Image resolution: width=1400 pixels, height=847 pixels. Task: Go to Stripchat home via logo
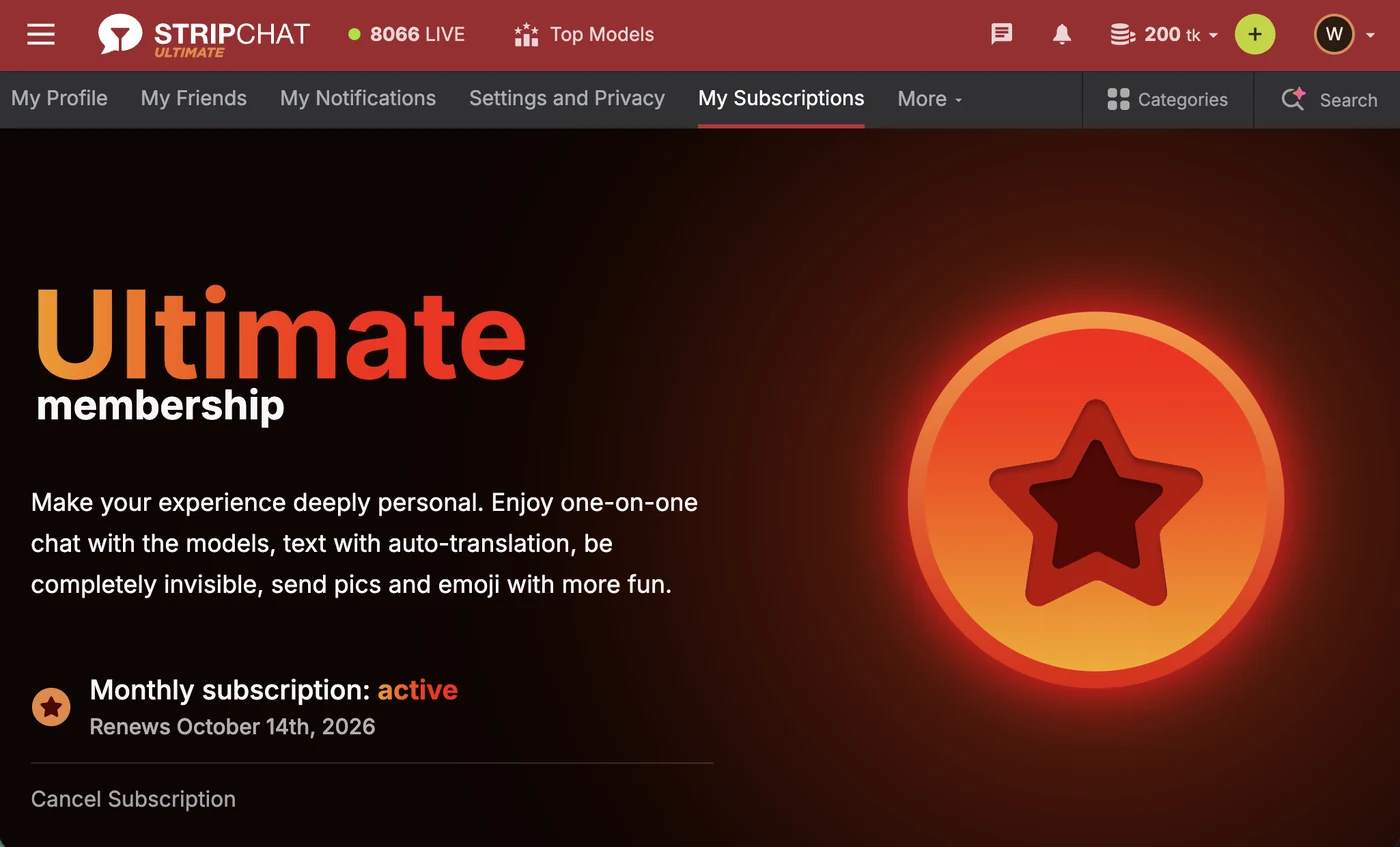[204, 35]
